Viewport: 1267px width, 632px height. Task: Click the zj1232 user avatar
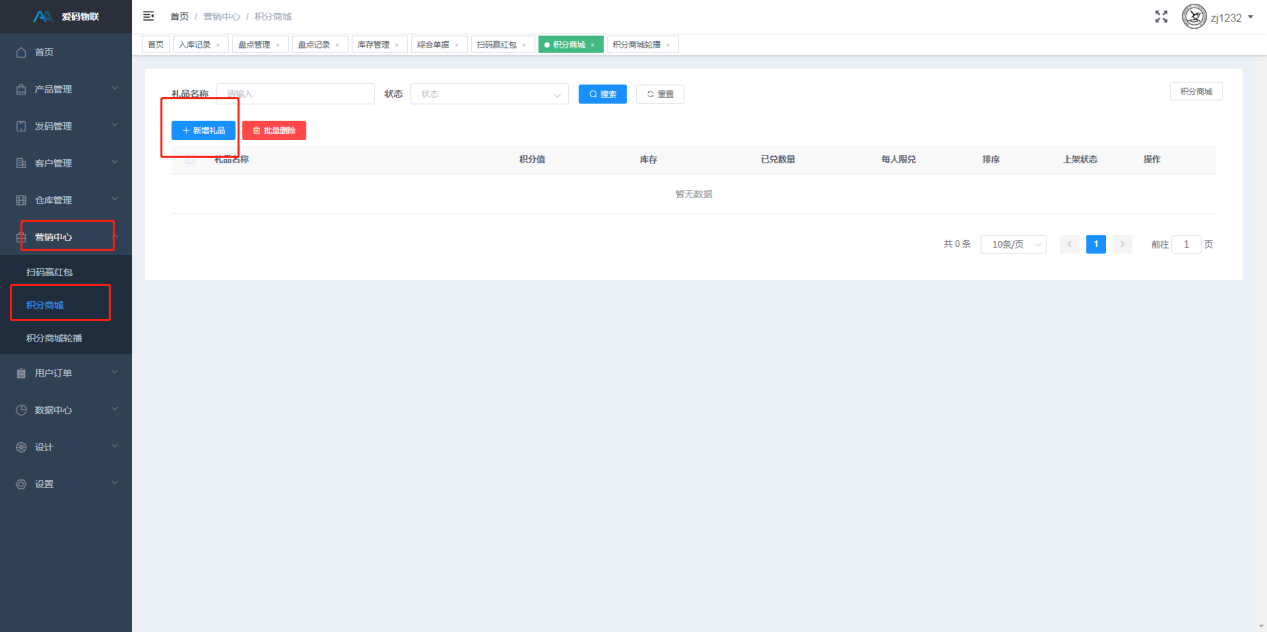(x=1194, y=17)
